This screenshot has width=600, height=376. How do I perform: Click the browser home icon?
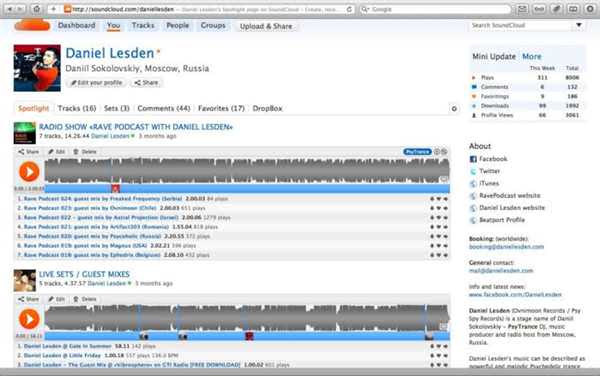pos(37,9)
